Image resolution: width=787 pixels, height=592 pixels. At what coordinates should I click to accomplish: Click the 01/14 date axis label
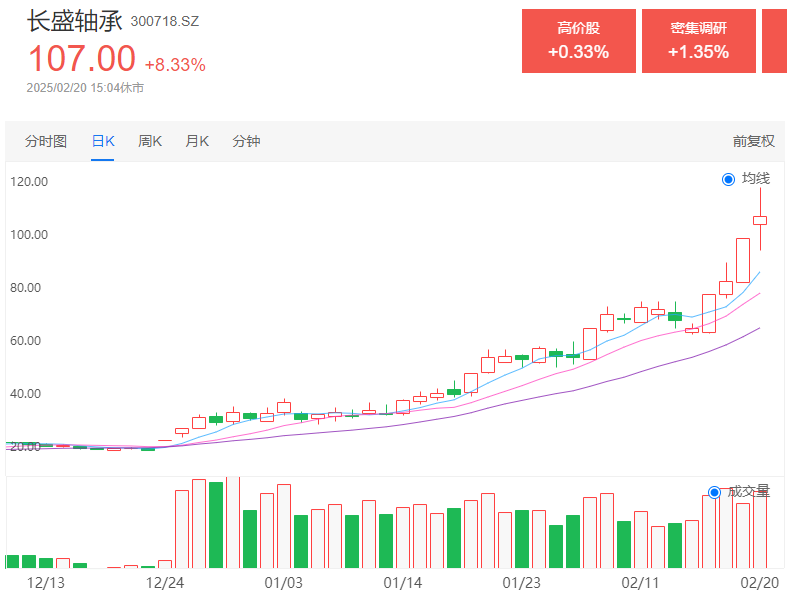pyautogui.click(x=403, y=582)
